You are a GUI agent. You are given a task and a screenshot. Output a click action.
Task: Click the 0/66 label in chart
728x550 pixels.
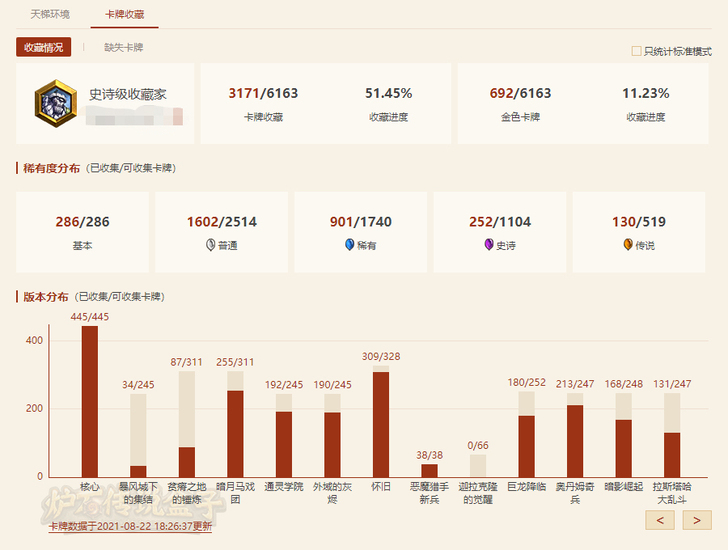tap(478, 446)
